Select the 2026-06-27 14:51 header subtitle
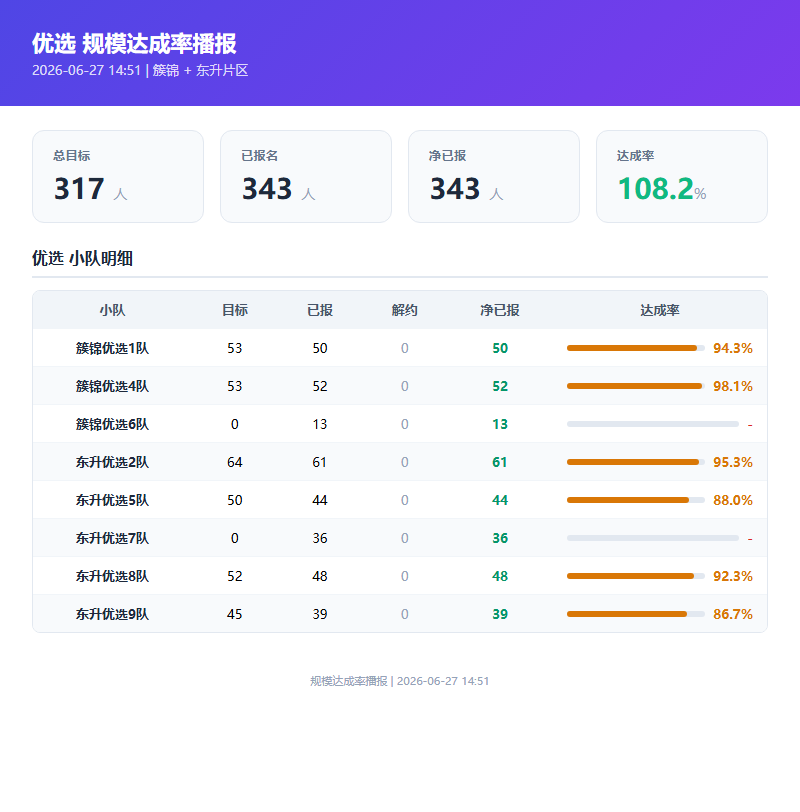This screenshot has width=800, height=812. pyautogui.click(x=140, y=70)
